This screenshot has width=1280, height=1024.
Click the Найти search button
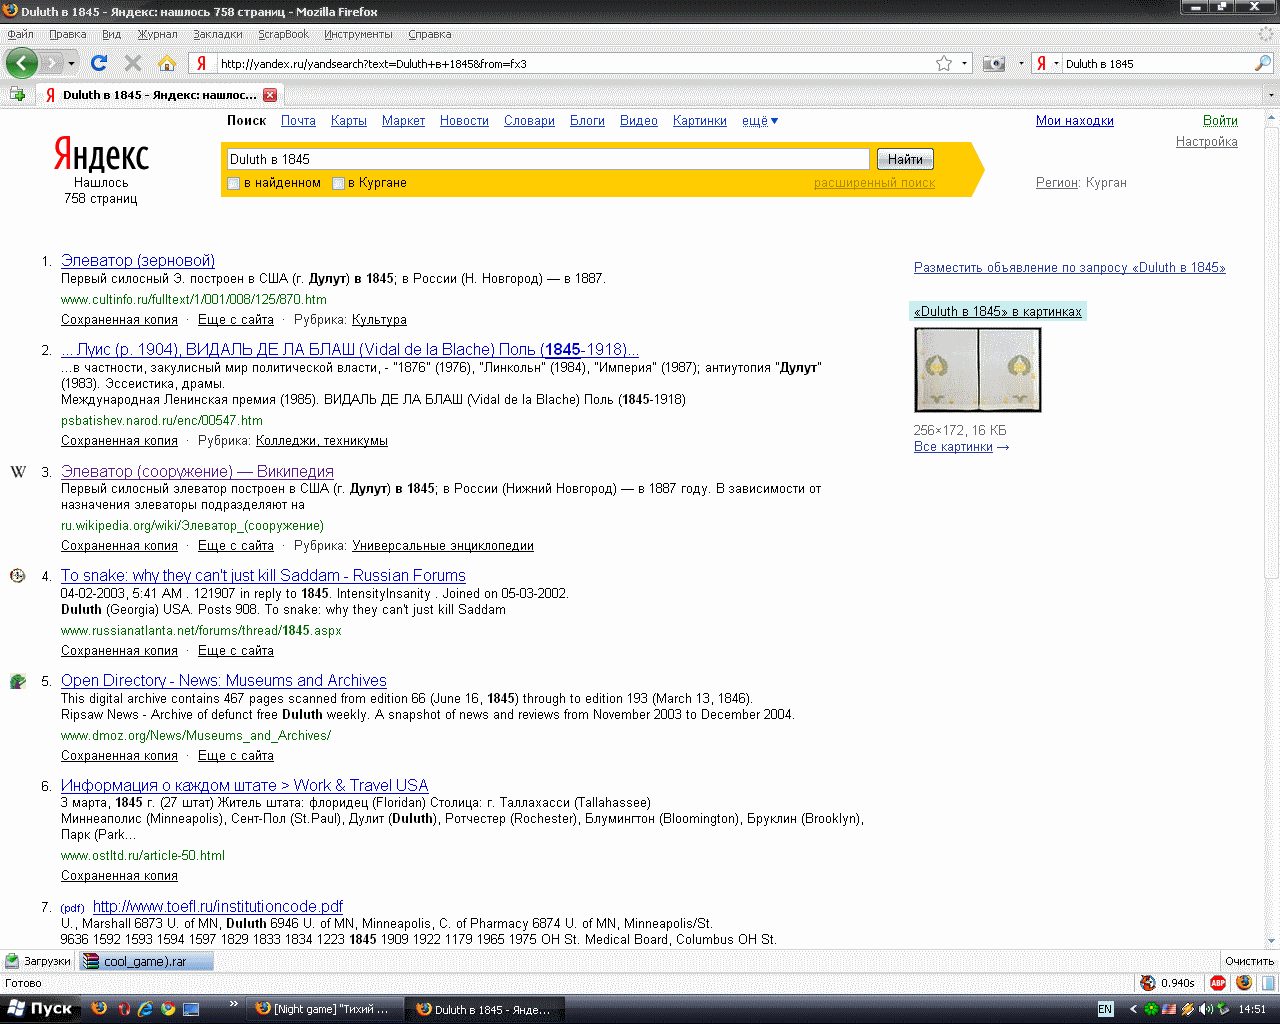point(905,159)
